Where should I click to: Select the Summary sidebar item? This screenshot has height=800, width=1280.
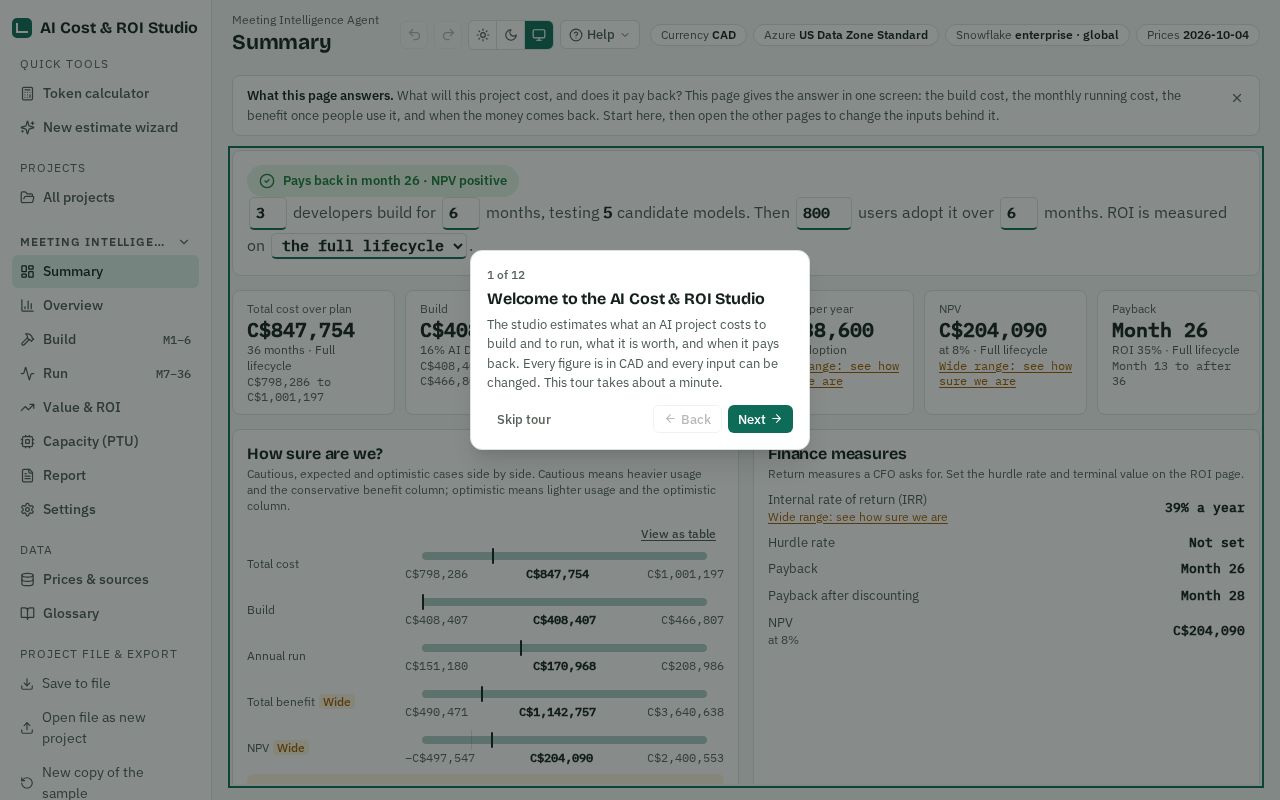(x=105, y=271)
